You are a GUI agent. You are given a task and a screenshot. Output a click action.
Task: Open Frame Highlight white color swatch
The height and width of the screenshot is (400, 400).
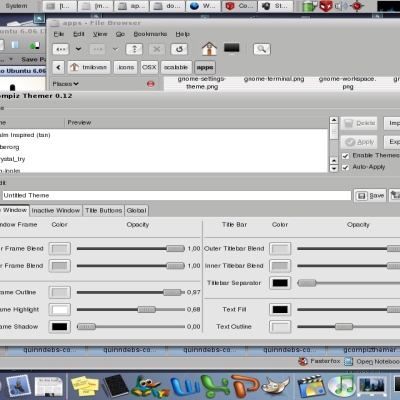tap(60, 310)
